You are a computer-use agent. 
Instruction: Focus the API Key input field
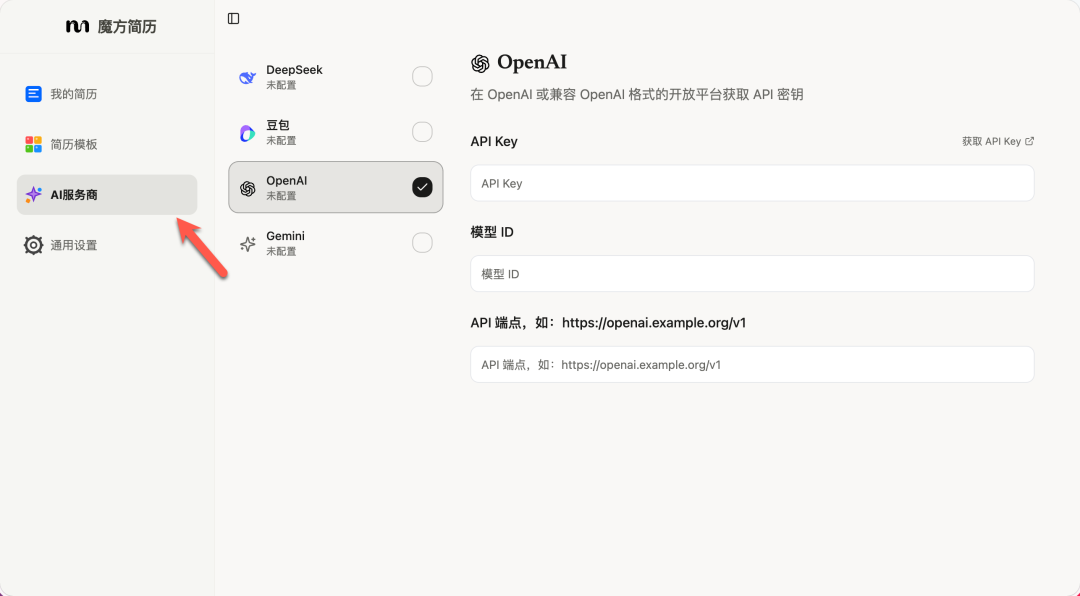click(x=752, y=183)
